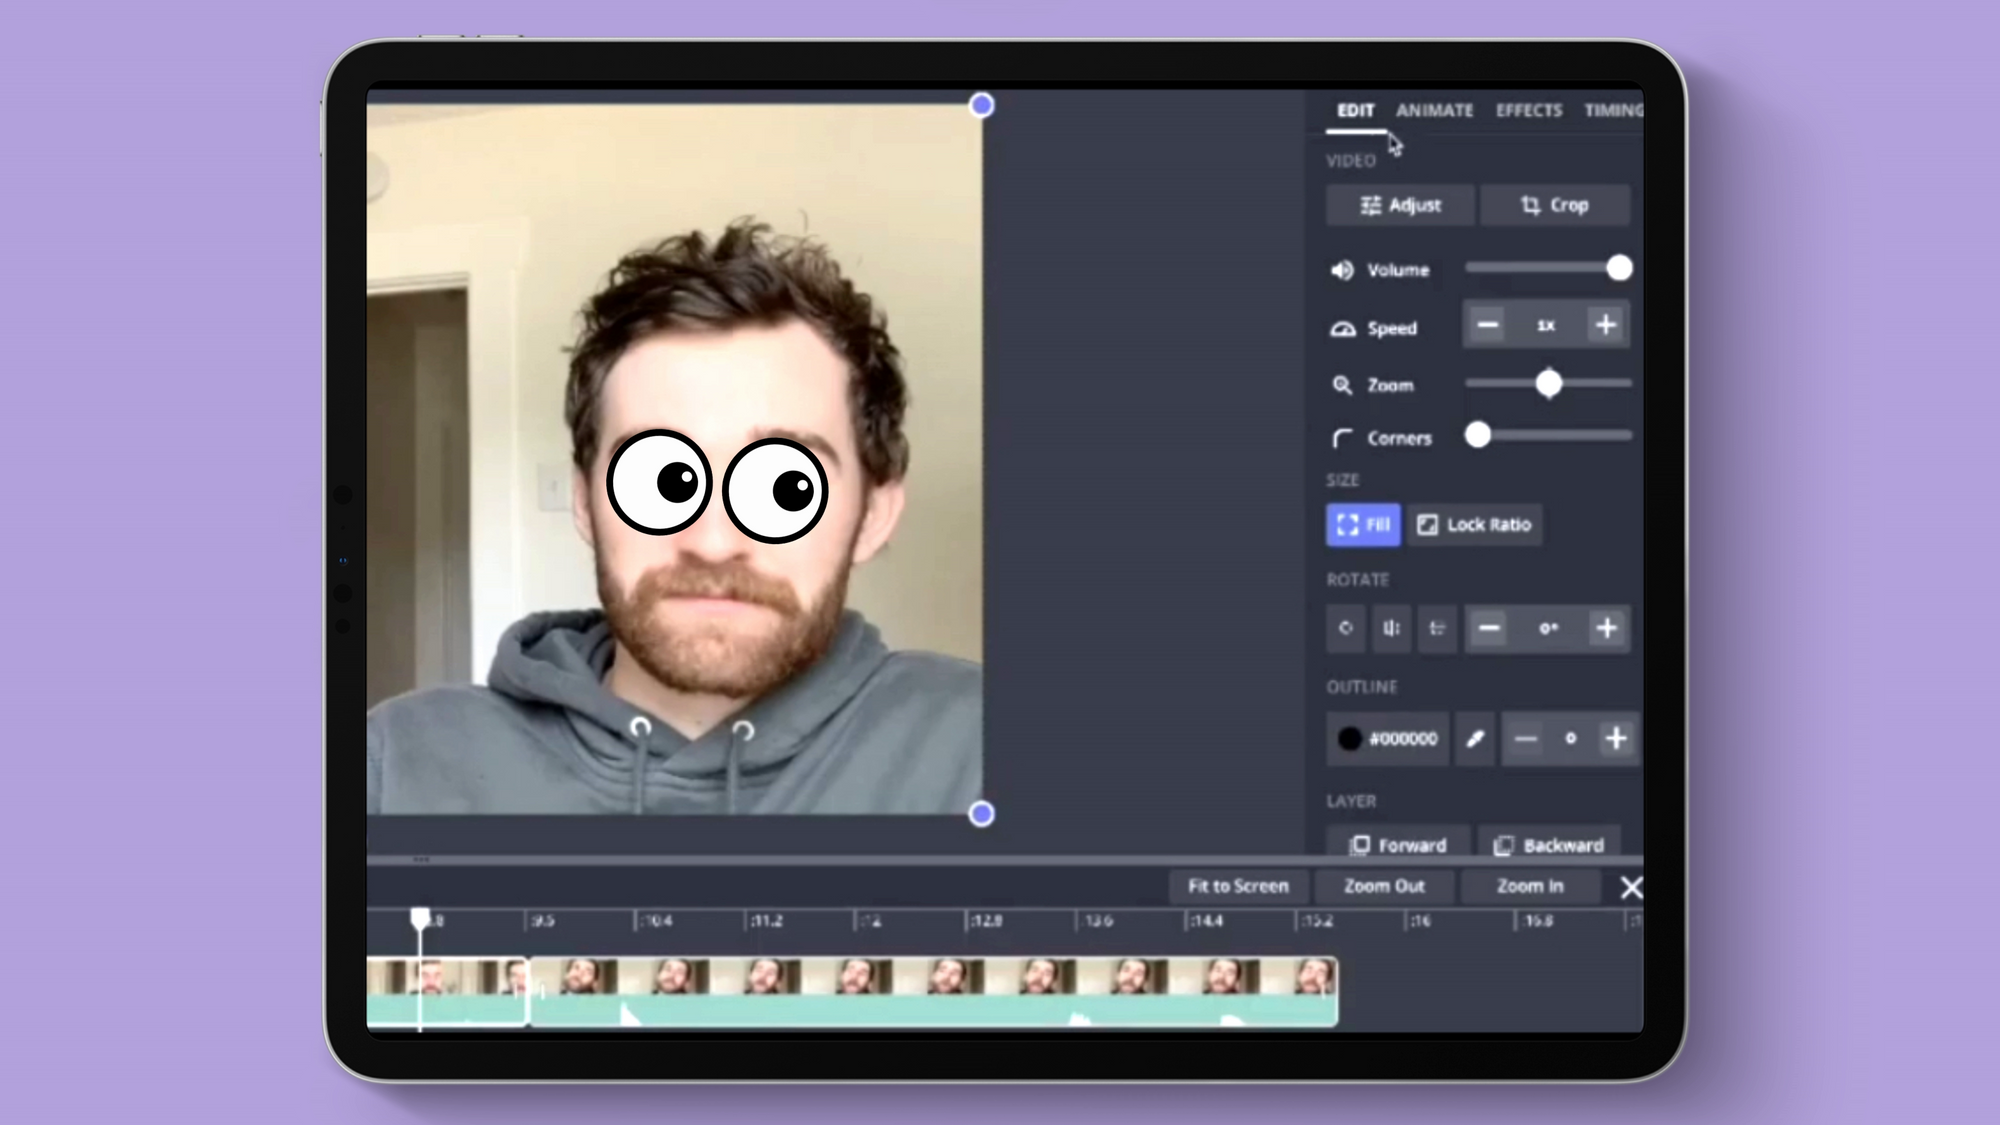The height and width of the screenshot is (1125, 2000).
Task: Open the Effects tab
Action: (1528, 110)
